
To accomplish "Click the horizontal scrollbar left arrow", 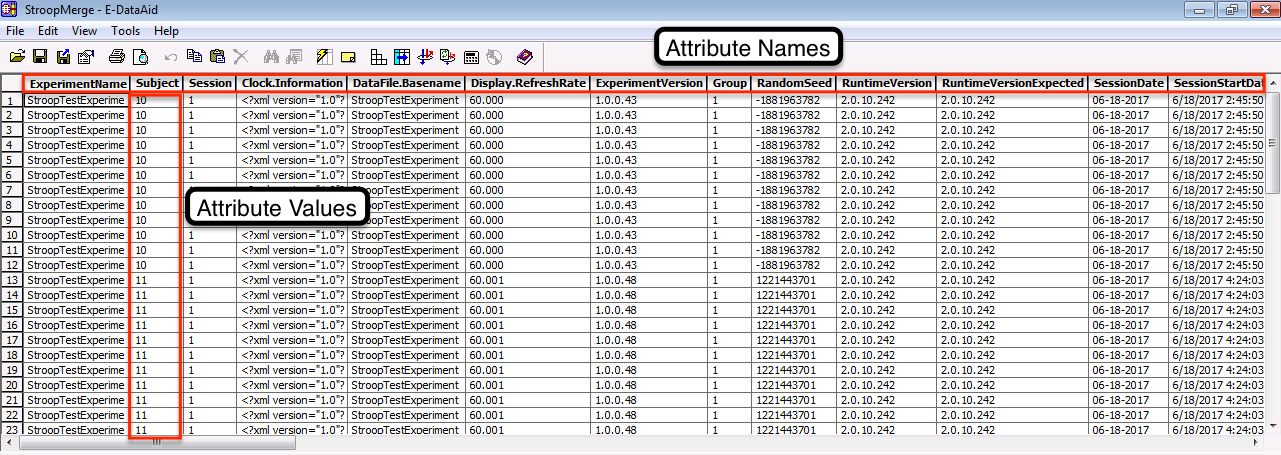I will 8,444.
